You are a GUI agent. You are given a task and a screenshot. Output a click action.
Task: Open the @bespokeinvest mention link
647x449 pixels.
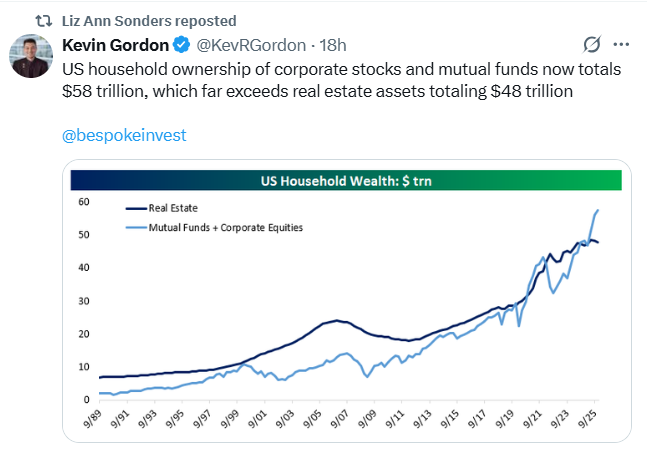pos(124,135)
